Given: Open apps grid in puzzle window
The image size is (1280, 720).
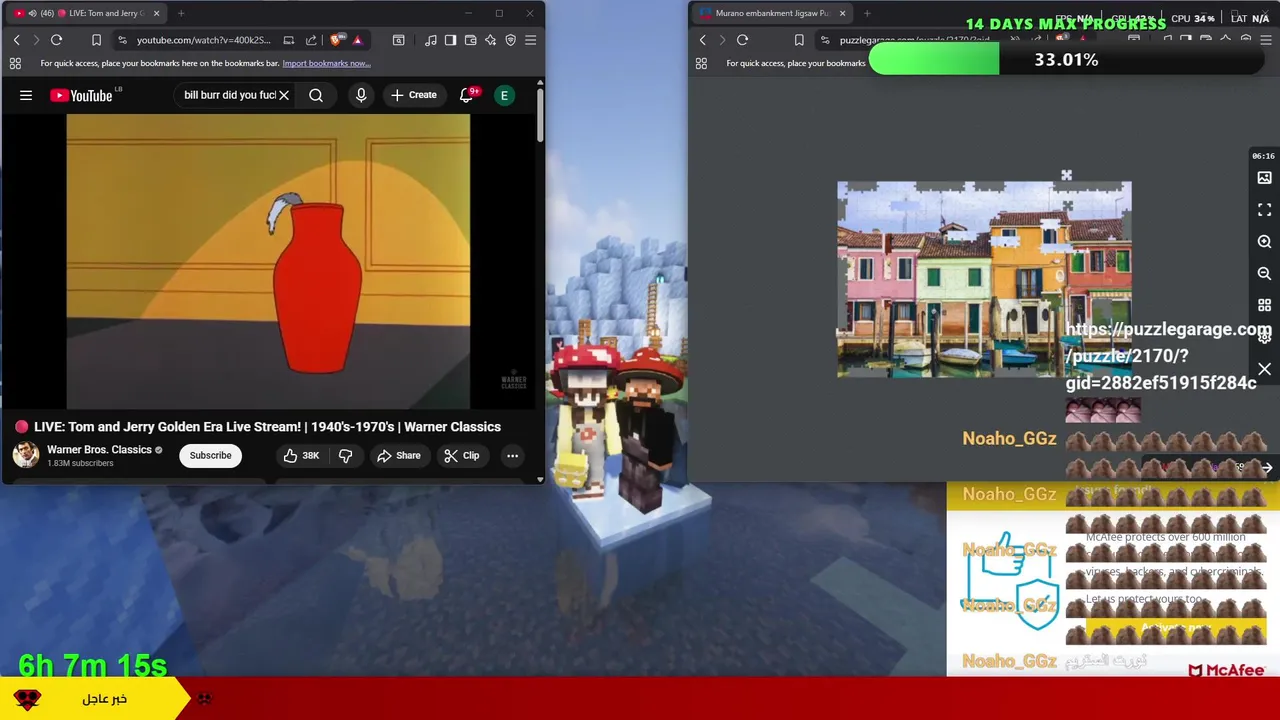Looking at the screenshot, I should (701, 63).
